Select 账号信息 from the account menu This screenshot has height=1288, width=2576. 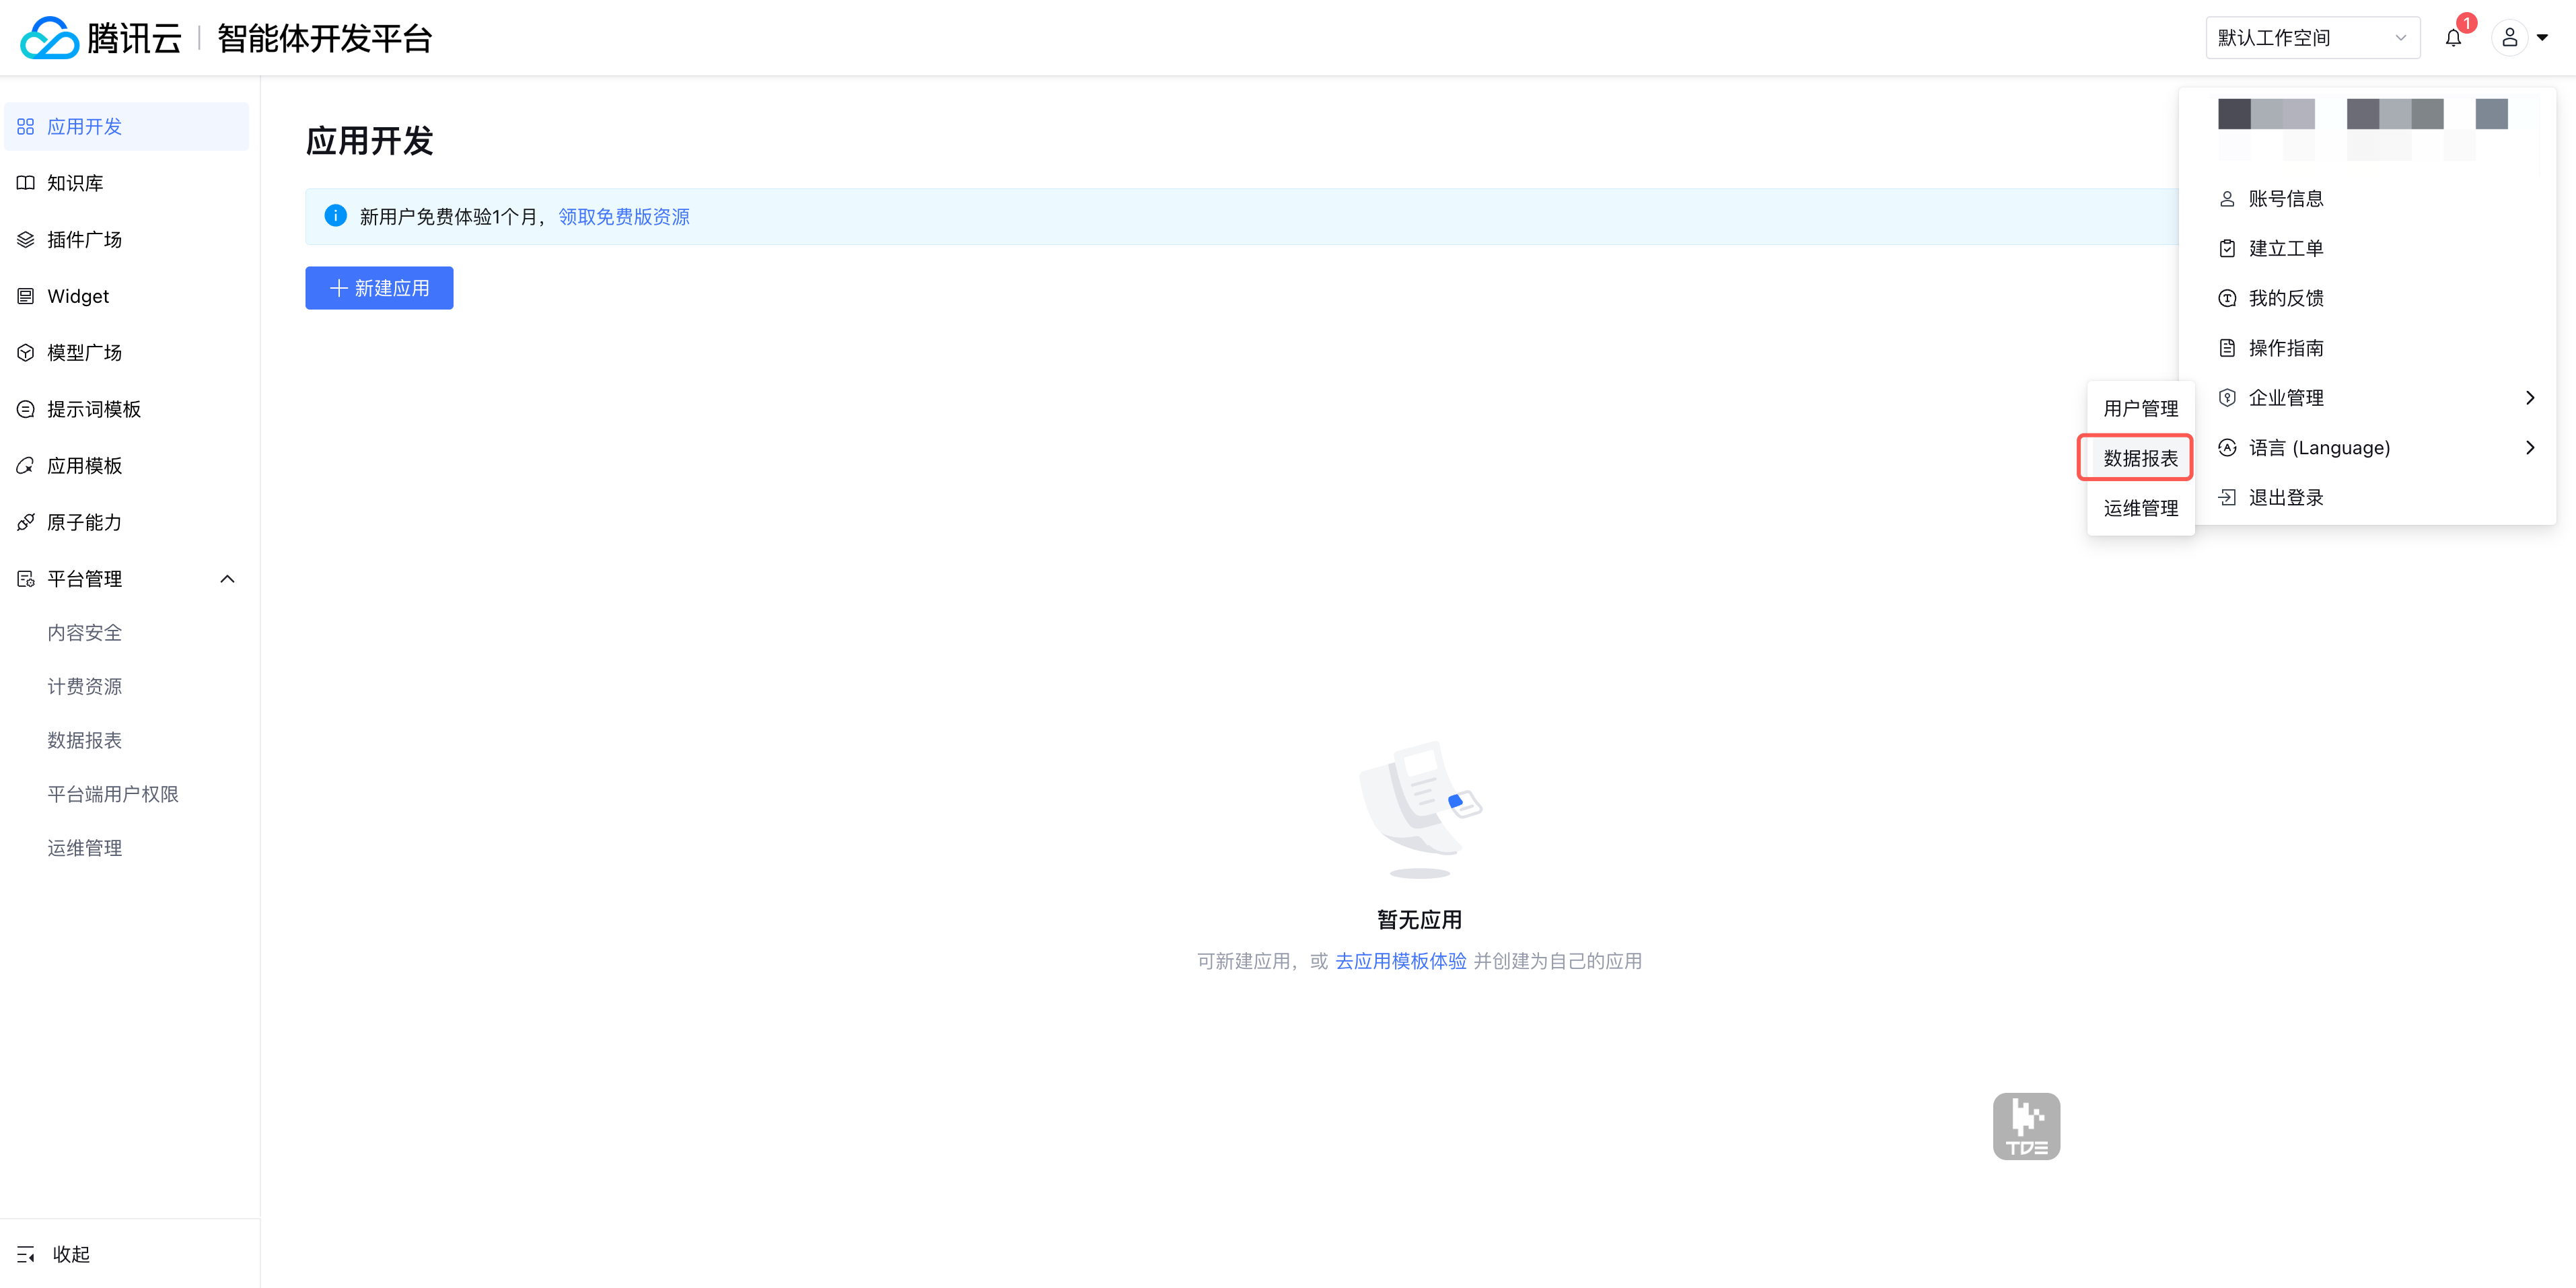(x=2285, y=198)
